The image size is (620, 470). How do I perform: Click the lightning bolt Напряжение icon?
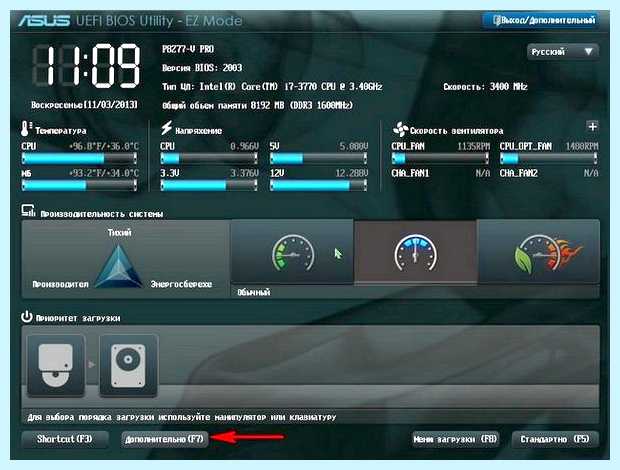tap(166, 128)
